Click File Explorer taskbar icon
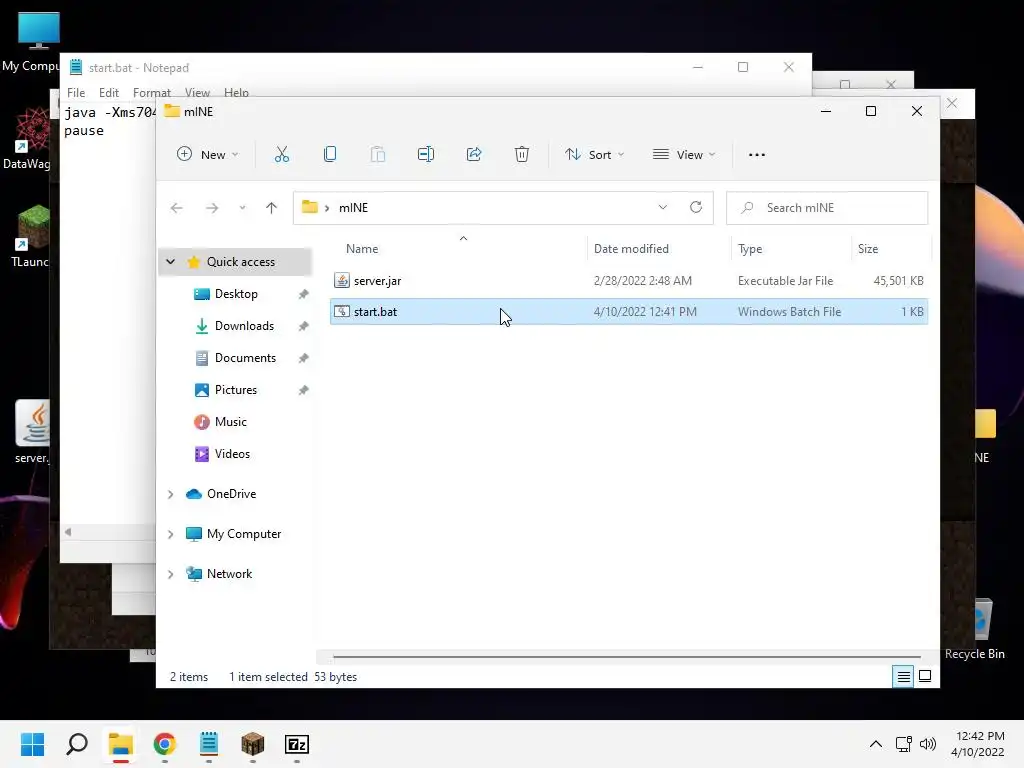Image resolution: width=1024 pixels, height=768 pixels. coord(121,744)
